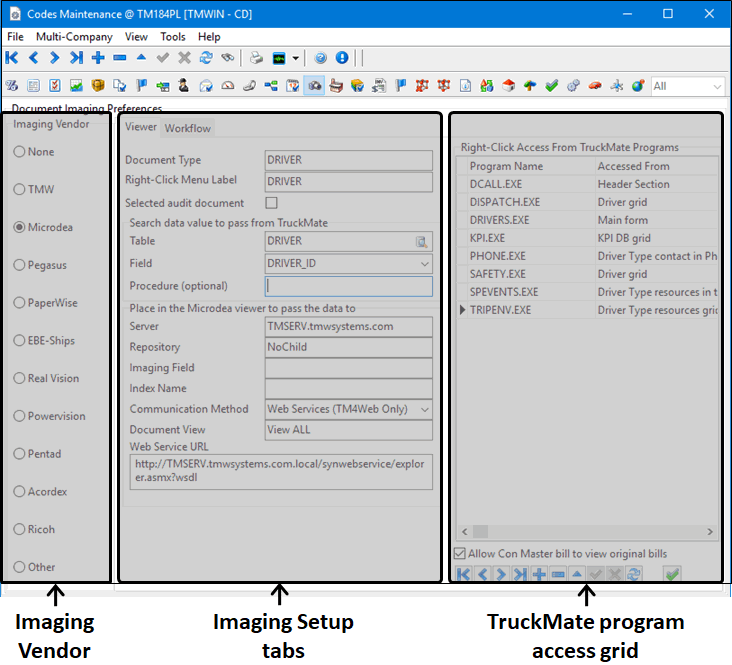Click the main toolbar Refresh icon
The image size is (732, 665).
[x=206, y=58]
